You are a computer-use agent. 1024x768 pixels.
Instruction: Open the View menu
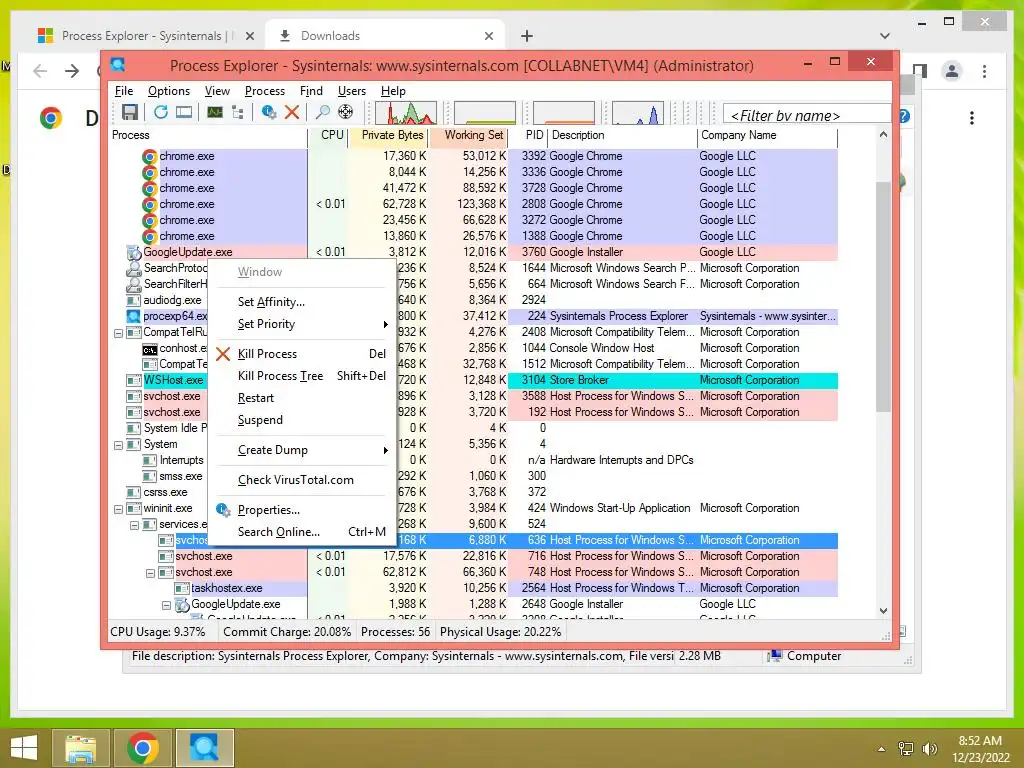click(x=217, y=91)
